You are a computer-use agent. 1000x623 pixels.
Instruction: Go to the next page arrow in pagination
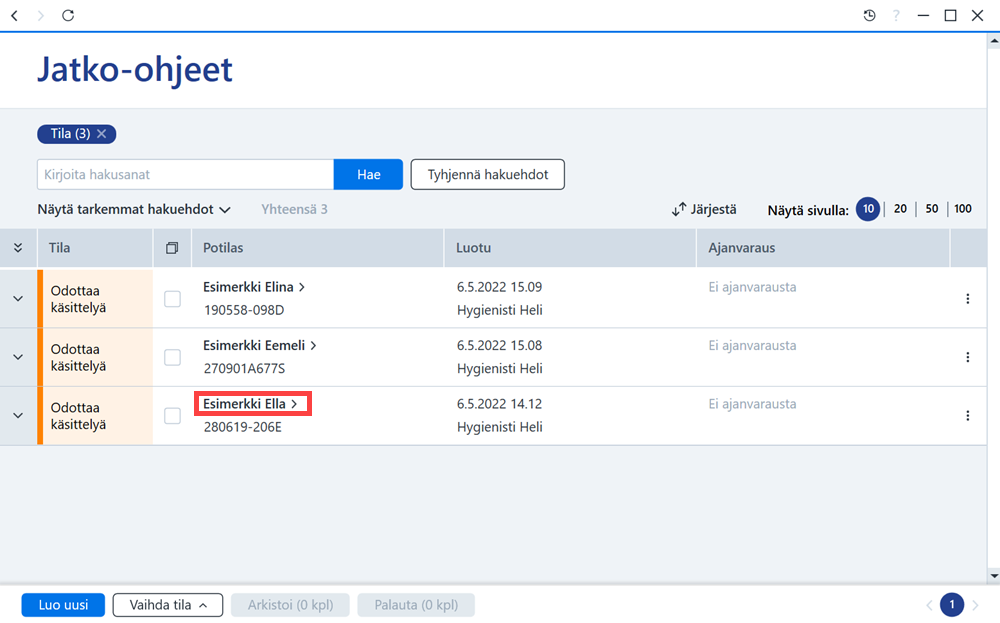coord(975,605)
